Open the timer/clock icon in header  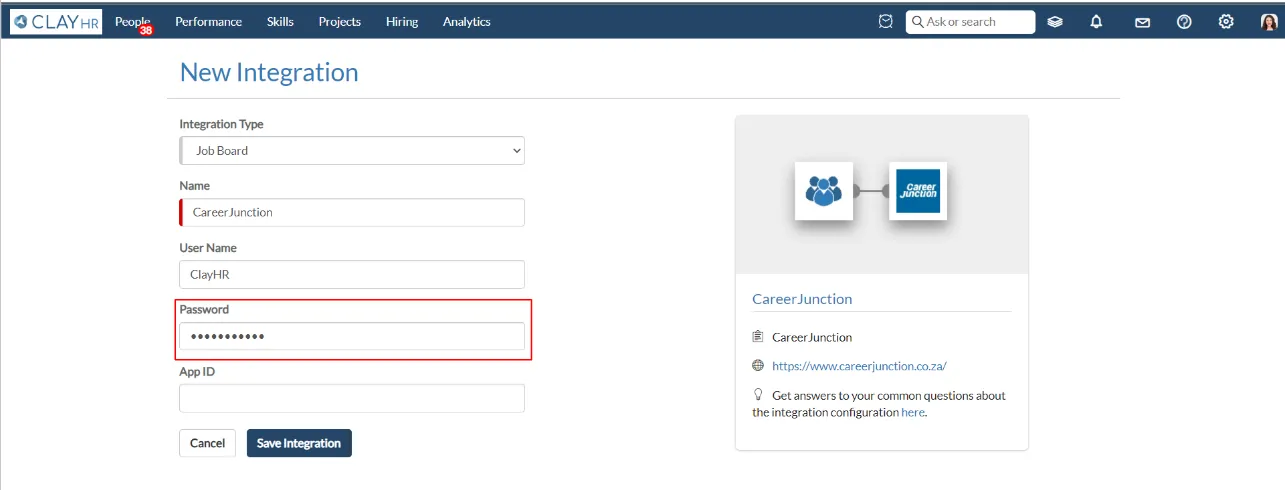click(885, 21)
